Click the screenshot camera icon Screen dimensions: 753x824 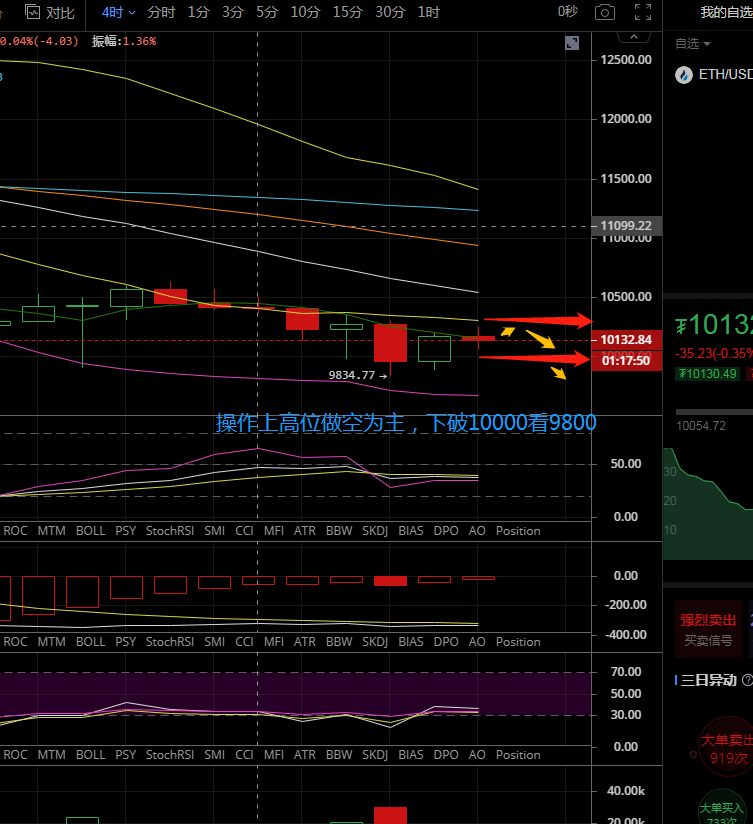tap(604, 12)
